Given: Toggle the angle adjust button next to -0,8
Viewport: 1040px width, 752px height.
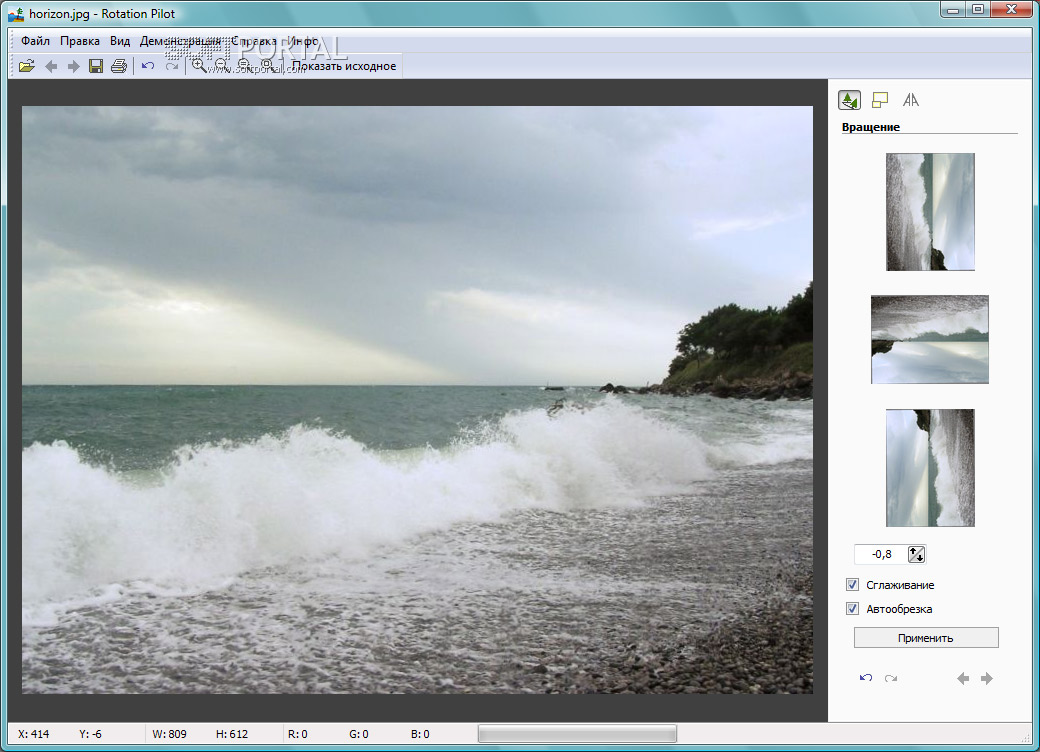Looking at the screenshot, I should click(916, 554).
